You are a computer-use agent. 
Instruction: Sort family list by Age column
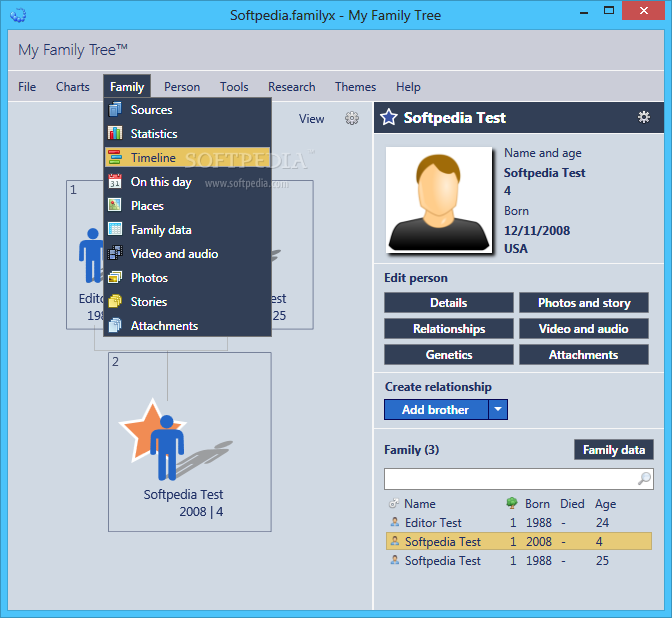coord(605,504)
